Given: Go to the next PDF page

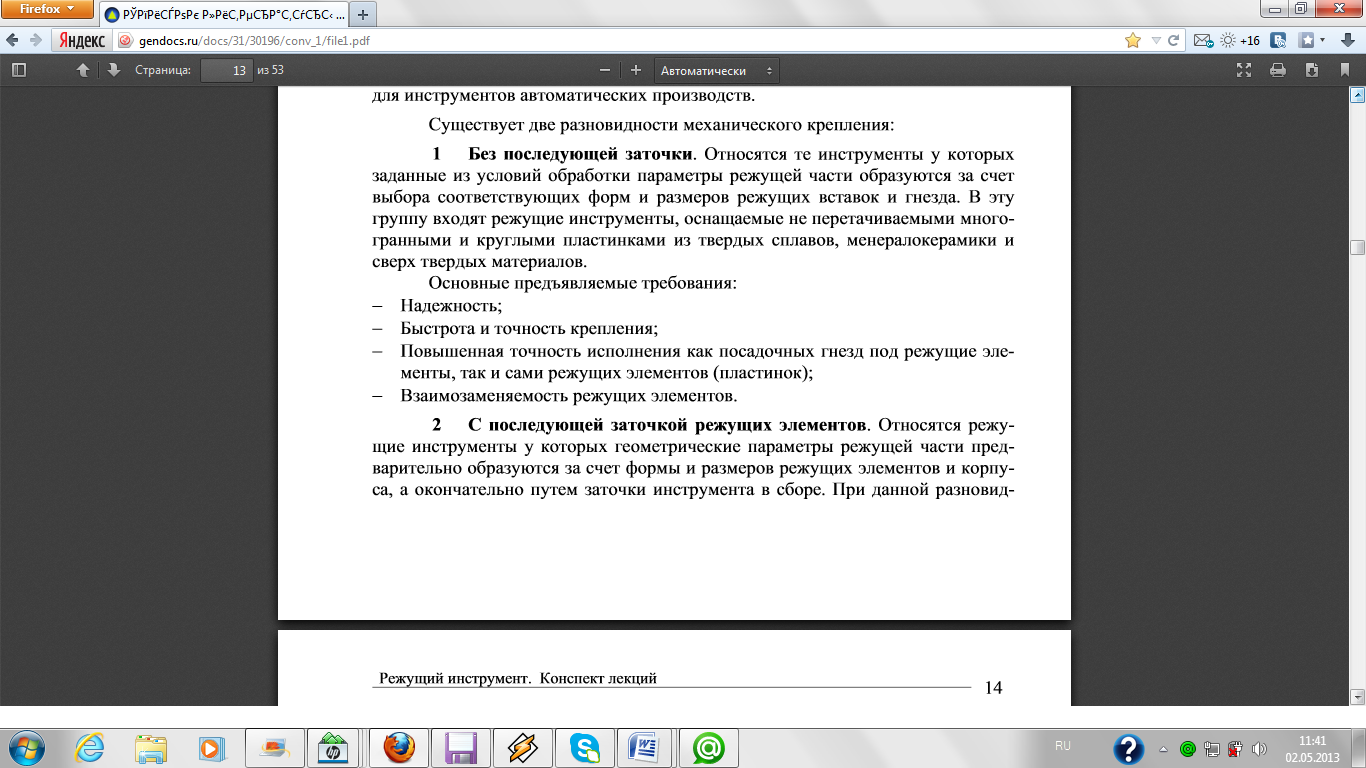Looking at the screenshot, I should click(x=113, y=70).
